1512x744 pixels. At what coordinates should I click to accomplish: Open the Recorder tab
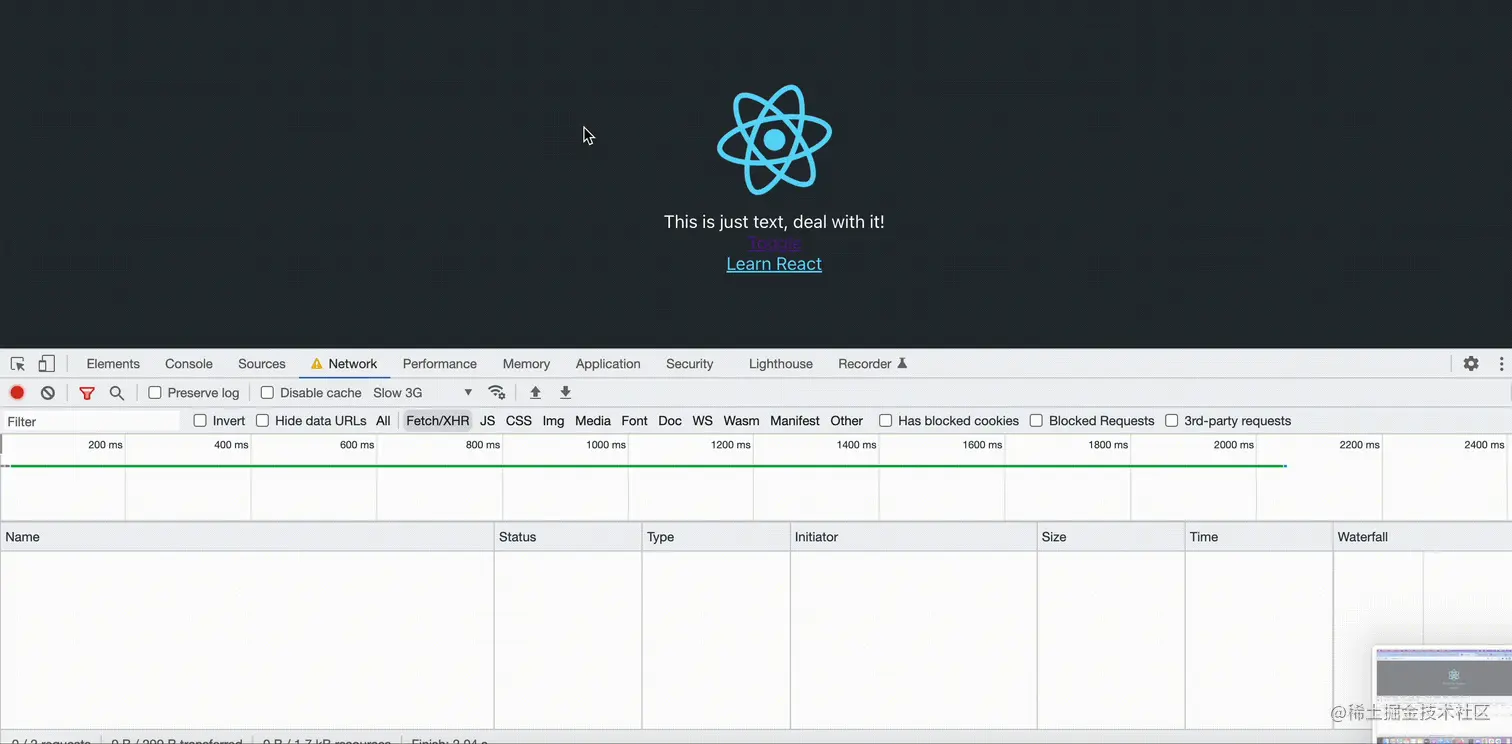[x=873, y=364]
